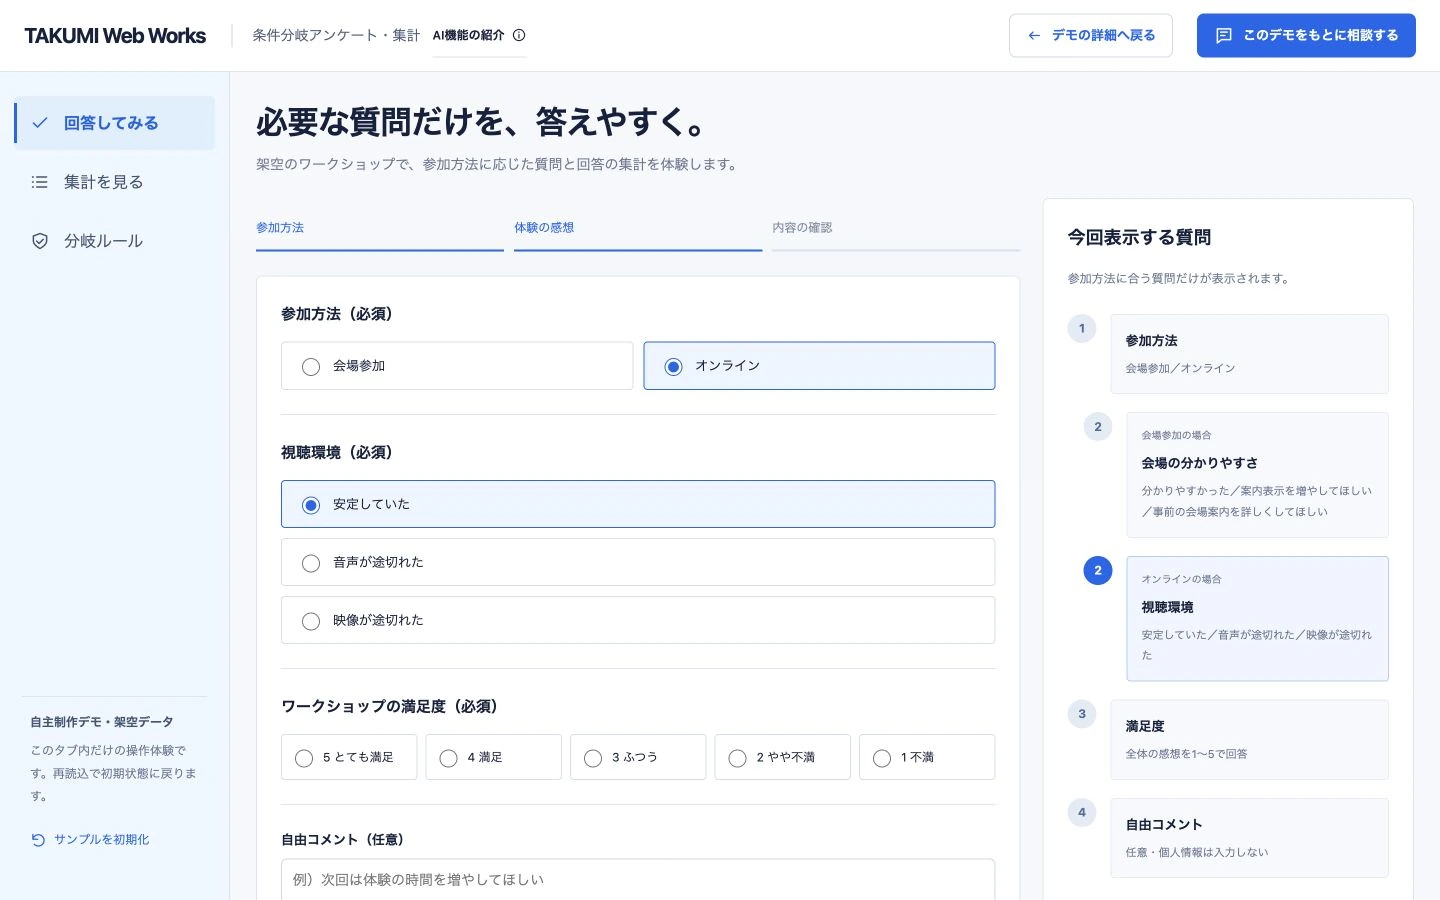
Task: Click the 満足度 question card
Action: coord(1249,740)
